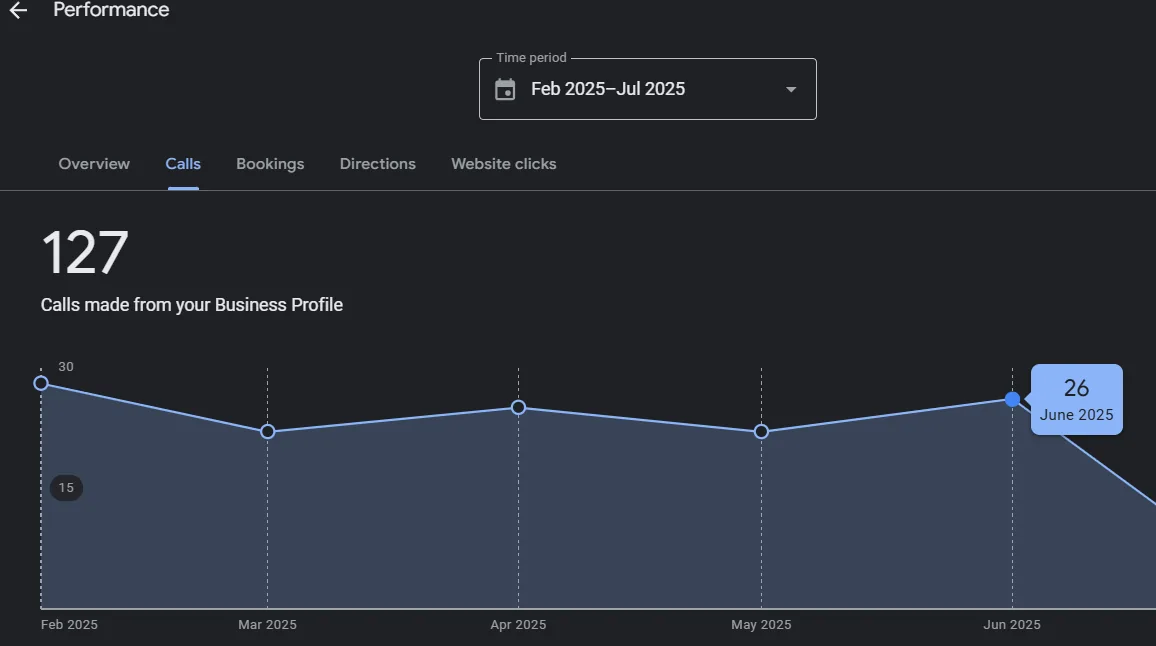
Task: Click 'Calls made from your Business Profile' text
Action: [x=192, y=305]
